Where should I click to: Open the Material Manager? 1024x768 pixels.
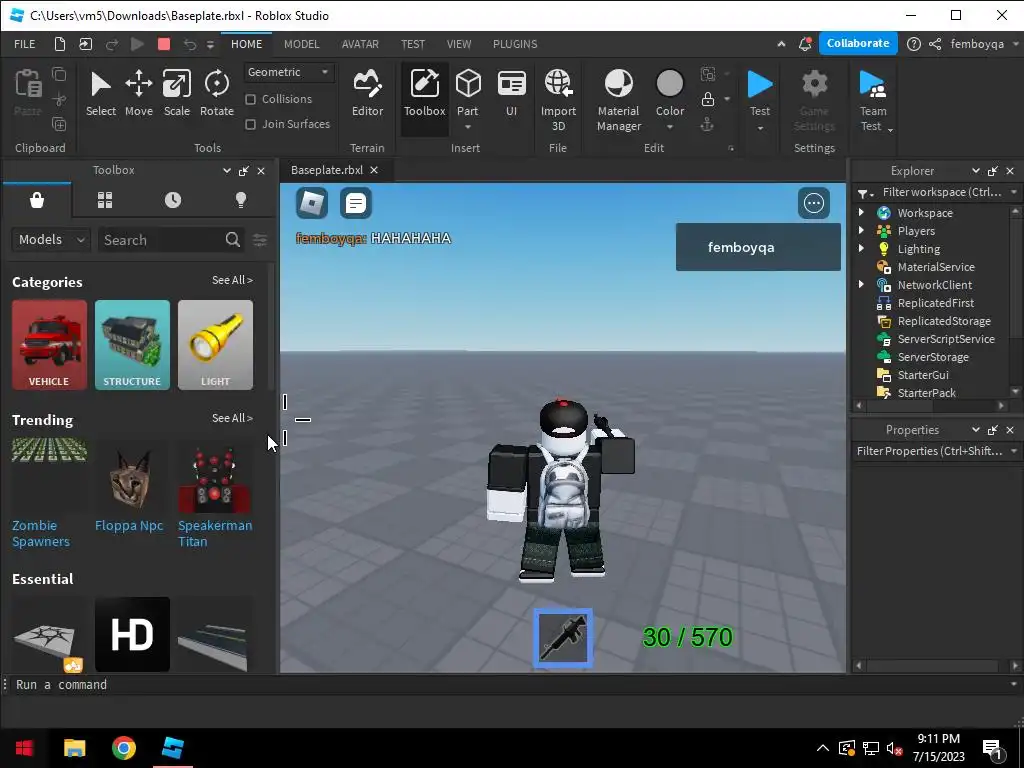click(x=618, y=100)
